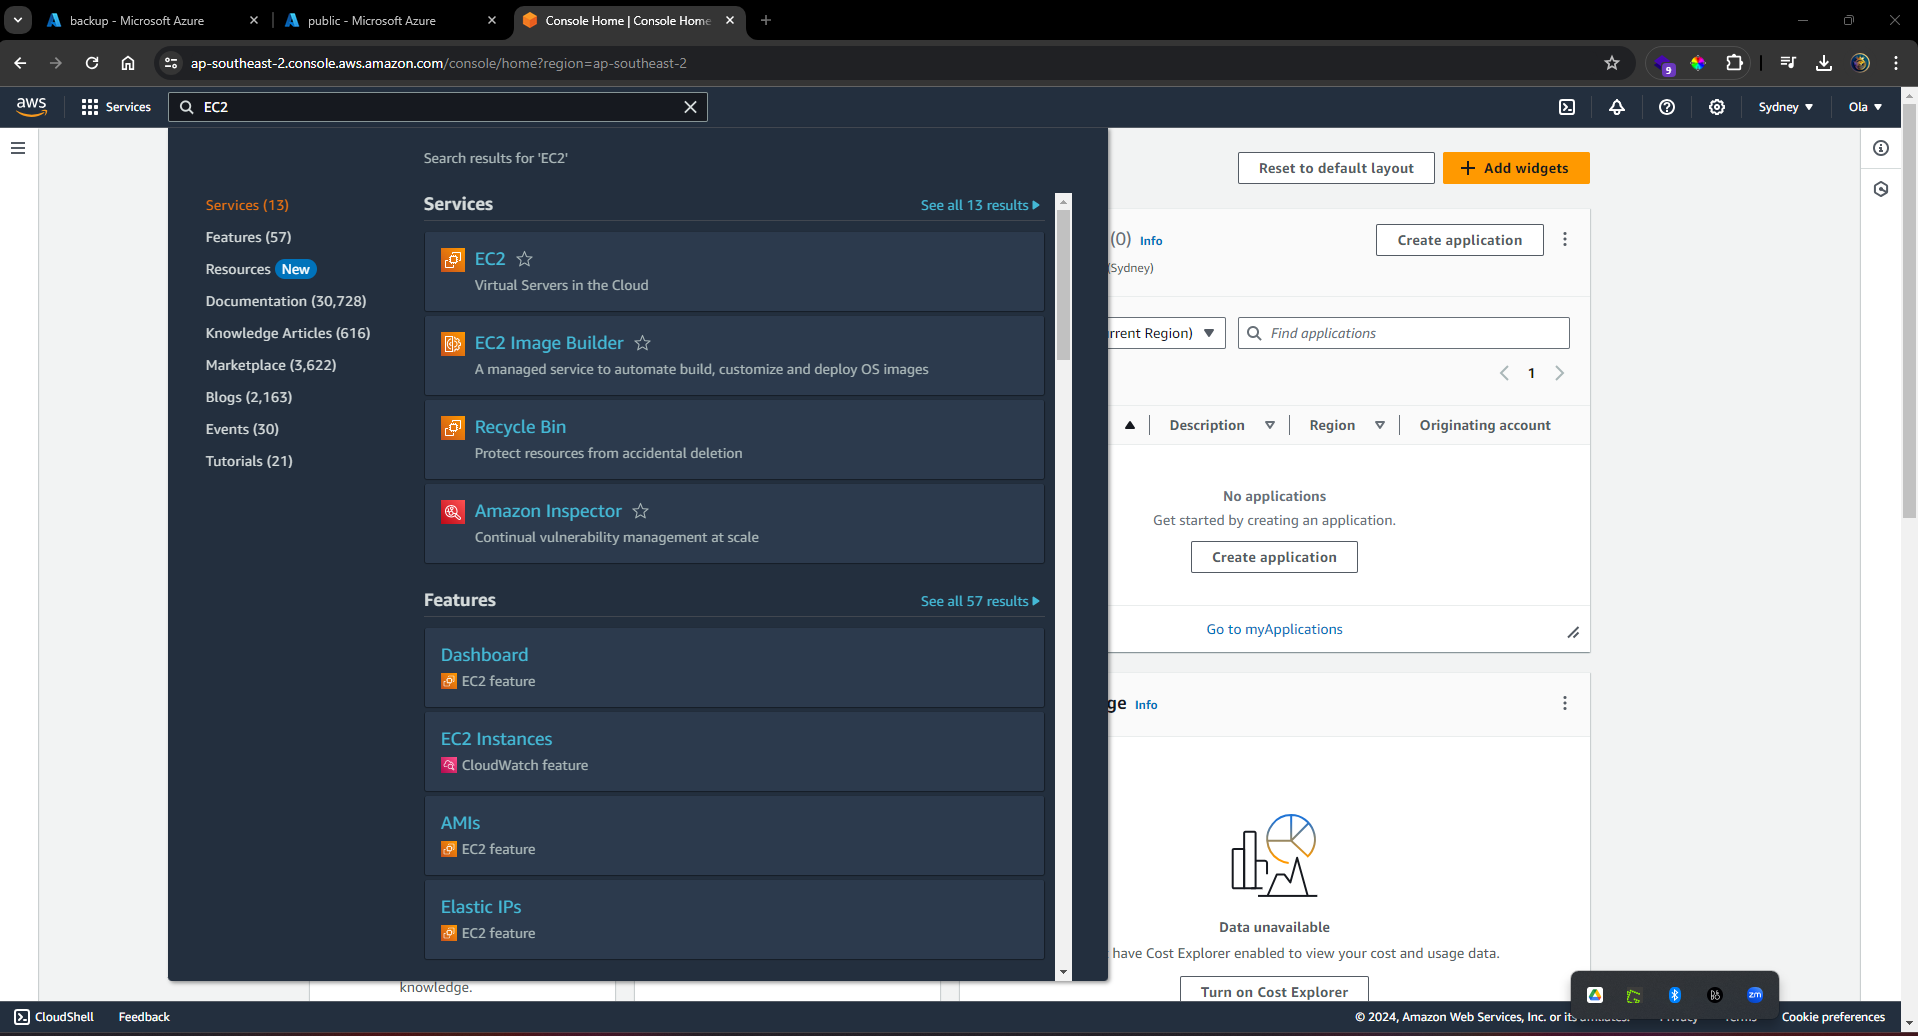Favorite EC2 using its star icon
Screen dimensions: 1918x1036
click(525, 259)
